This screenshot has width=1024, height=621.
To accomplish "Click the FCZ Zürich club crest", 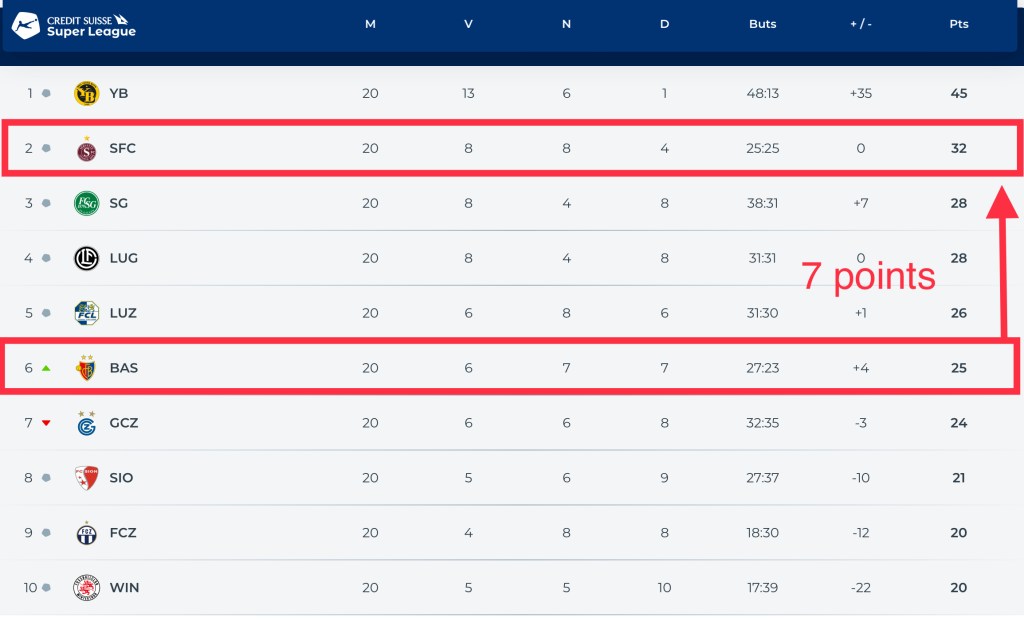I will click(x=87, y=533).
